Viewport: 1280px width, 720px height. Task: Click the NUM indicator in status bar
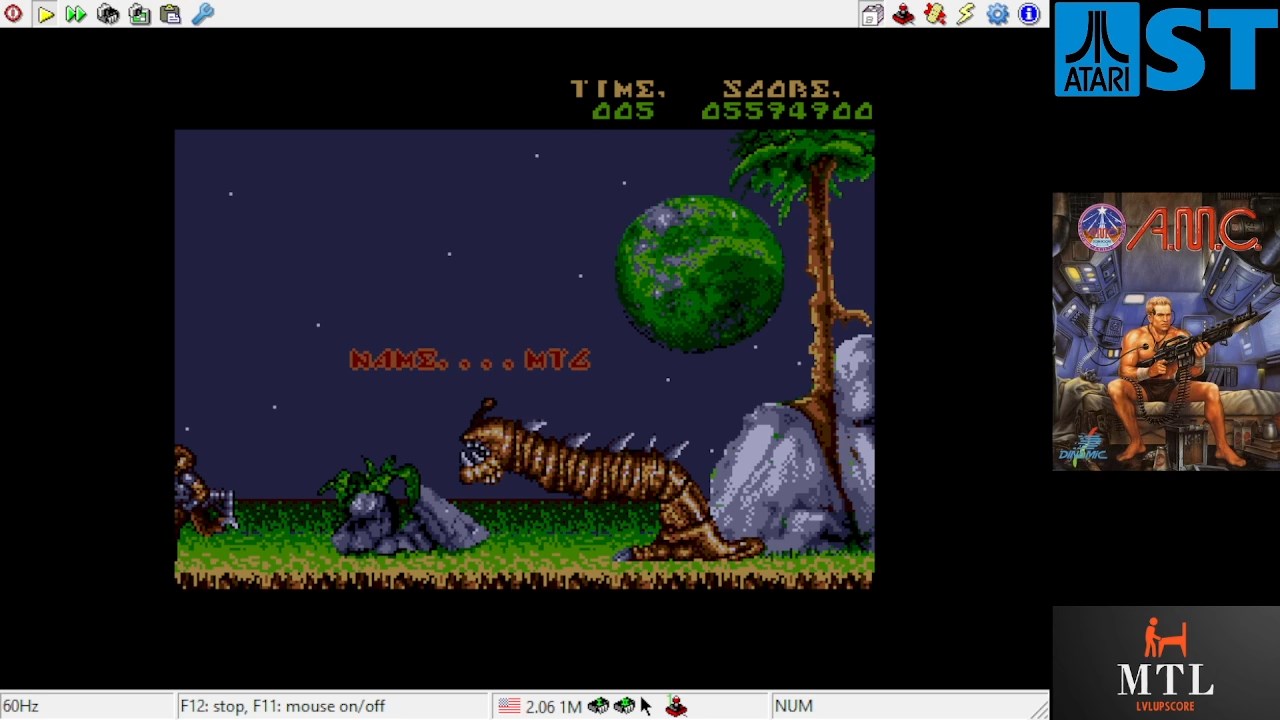click(x=793, y=706)
